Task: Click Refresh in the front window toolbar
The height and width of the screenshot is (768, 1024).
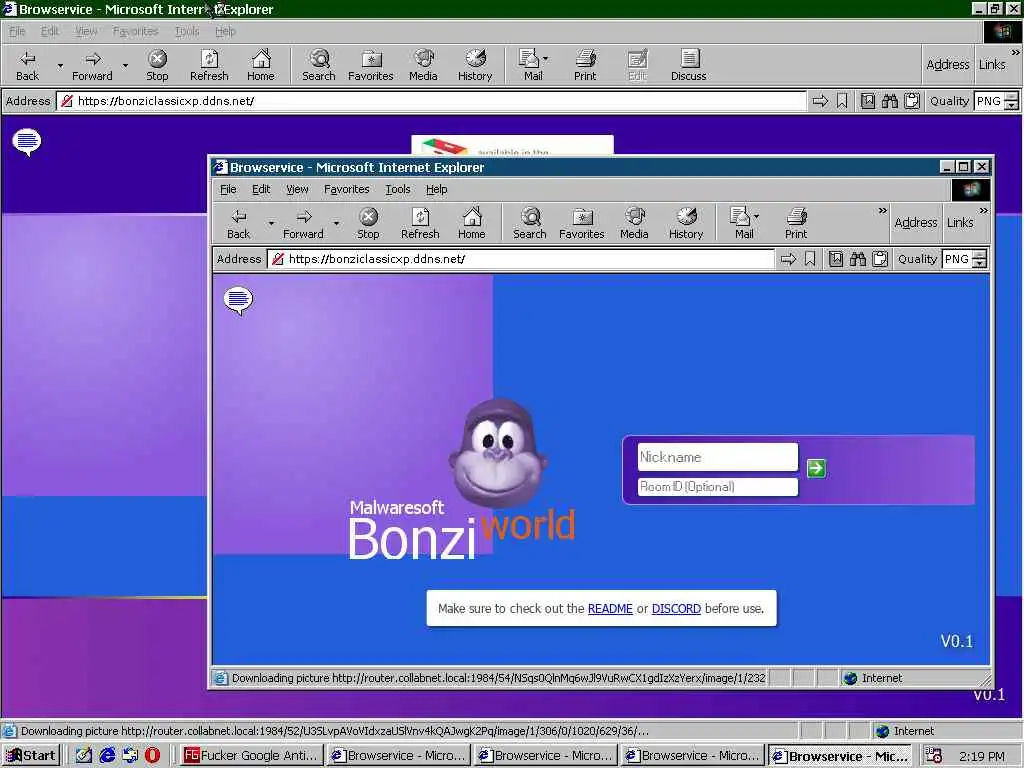Action: (420, 223)
